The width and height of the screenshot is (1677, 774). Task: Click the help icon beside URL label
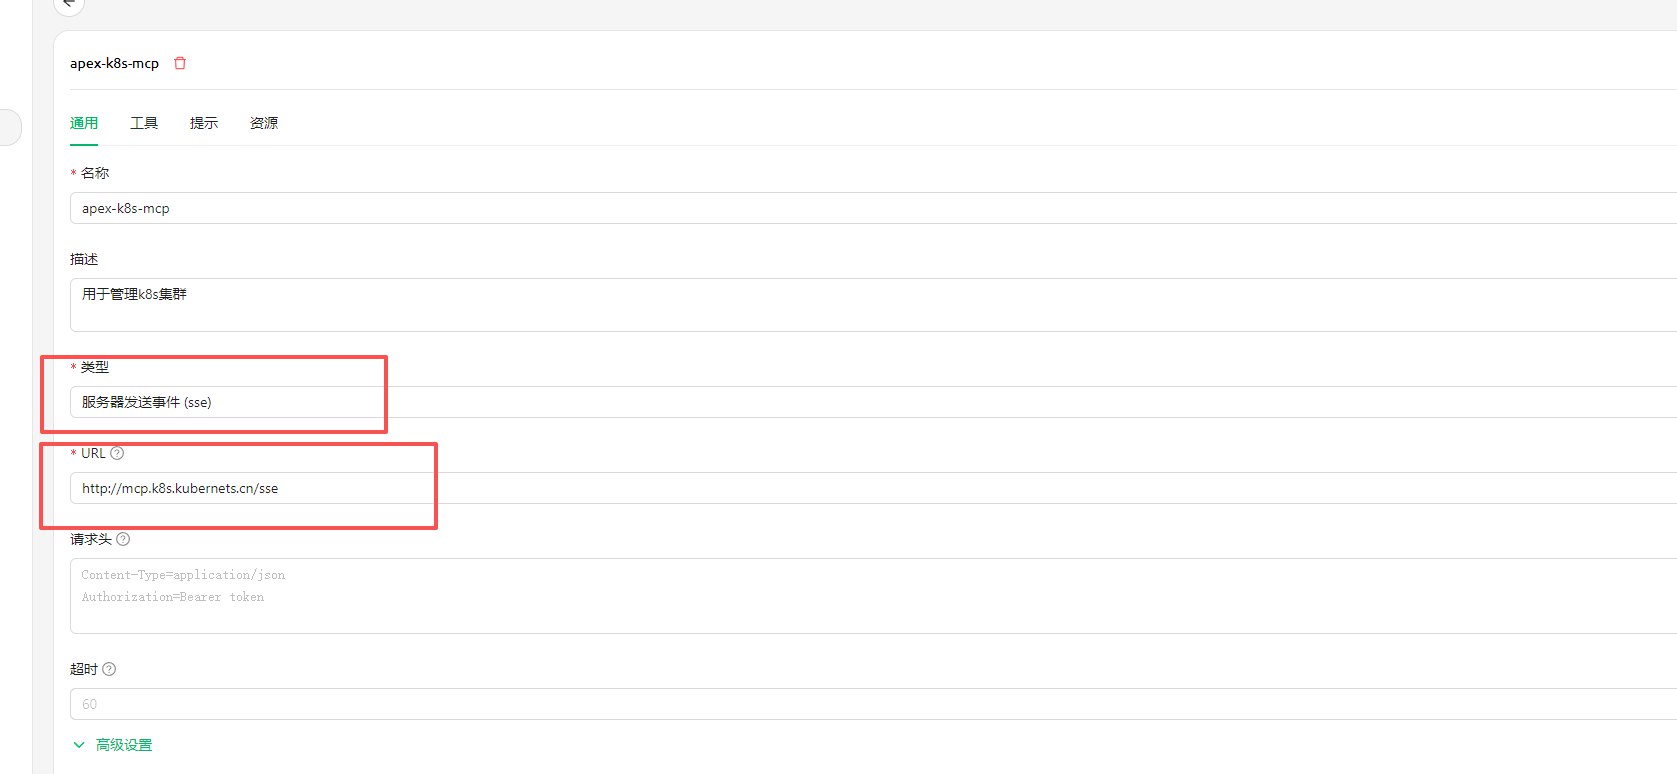(117, 453)
